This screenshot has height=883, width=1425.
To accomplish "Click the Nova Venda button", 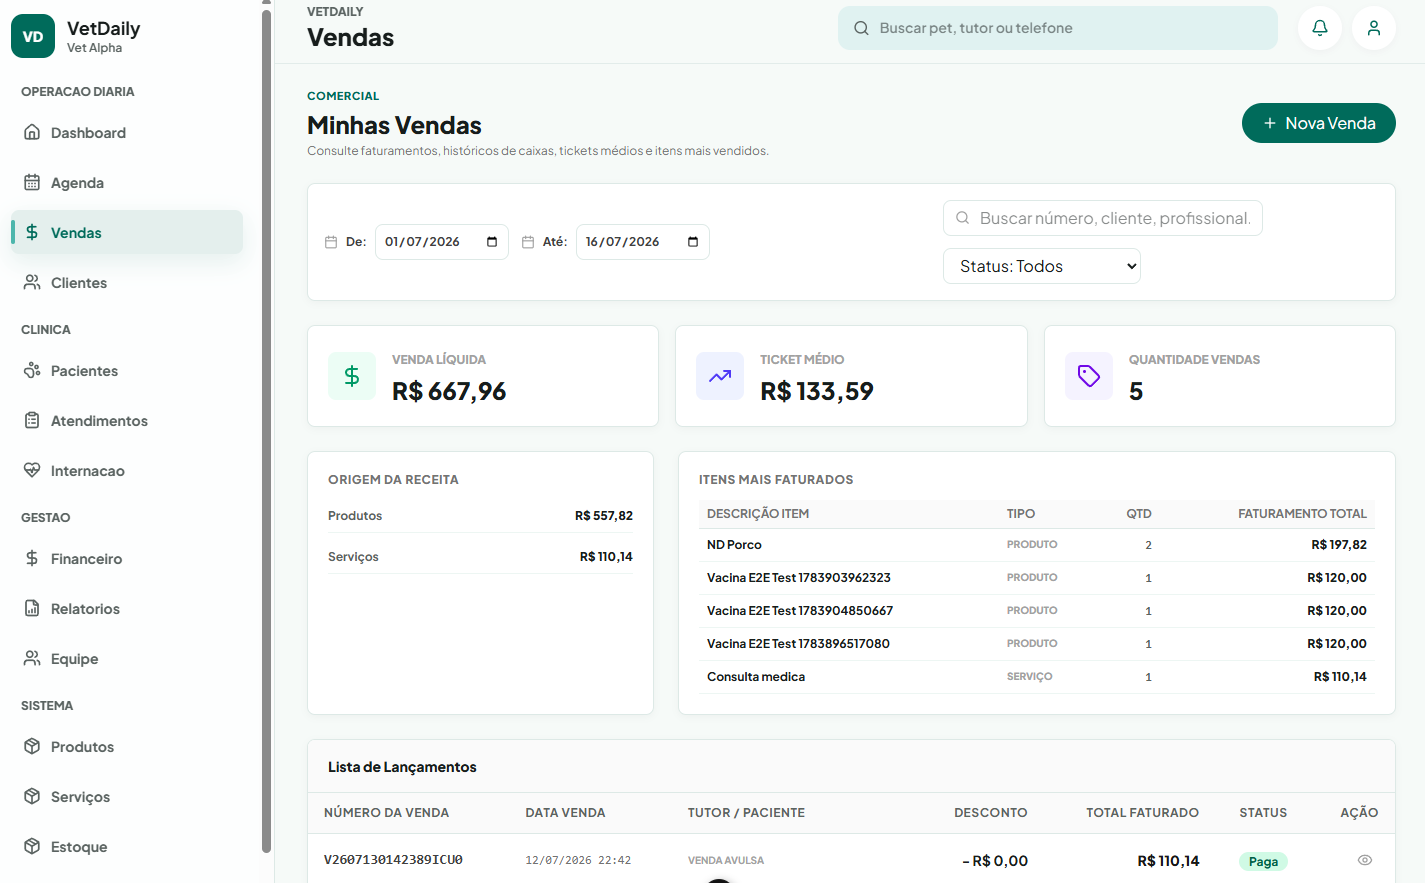I will click(x=1319, y=123).
